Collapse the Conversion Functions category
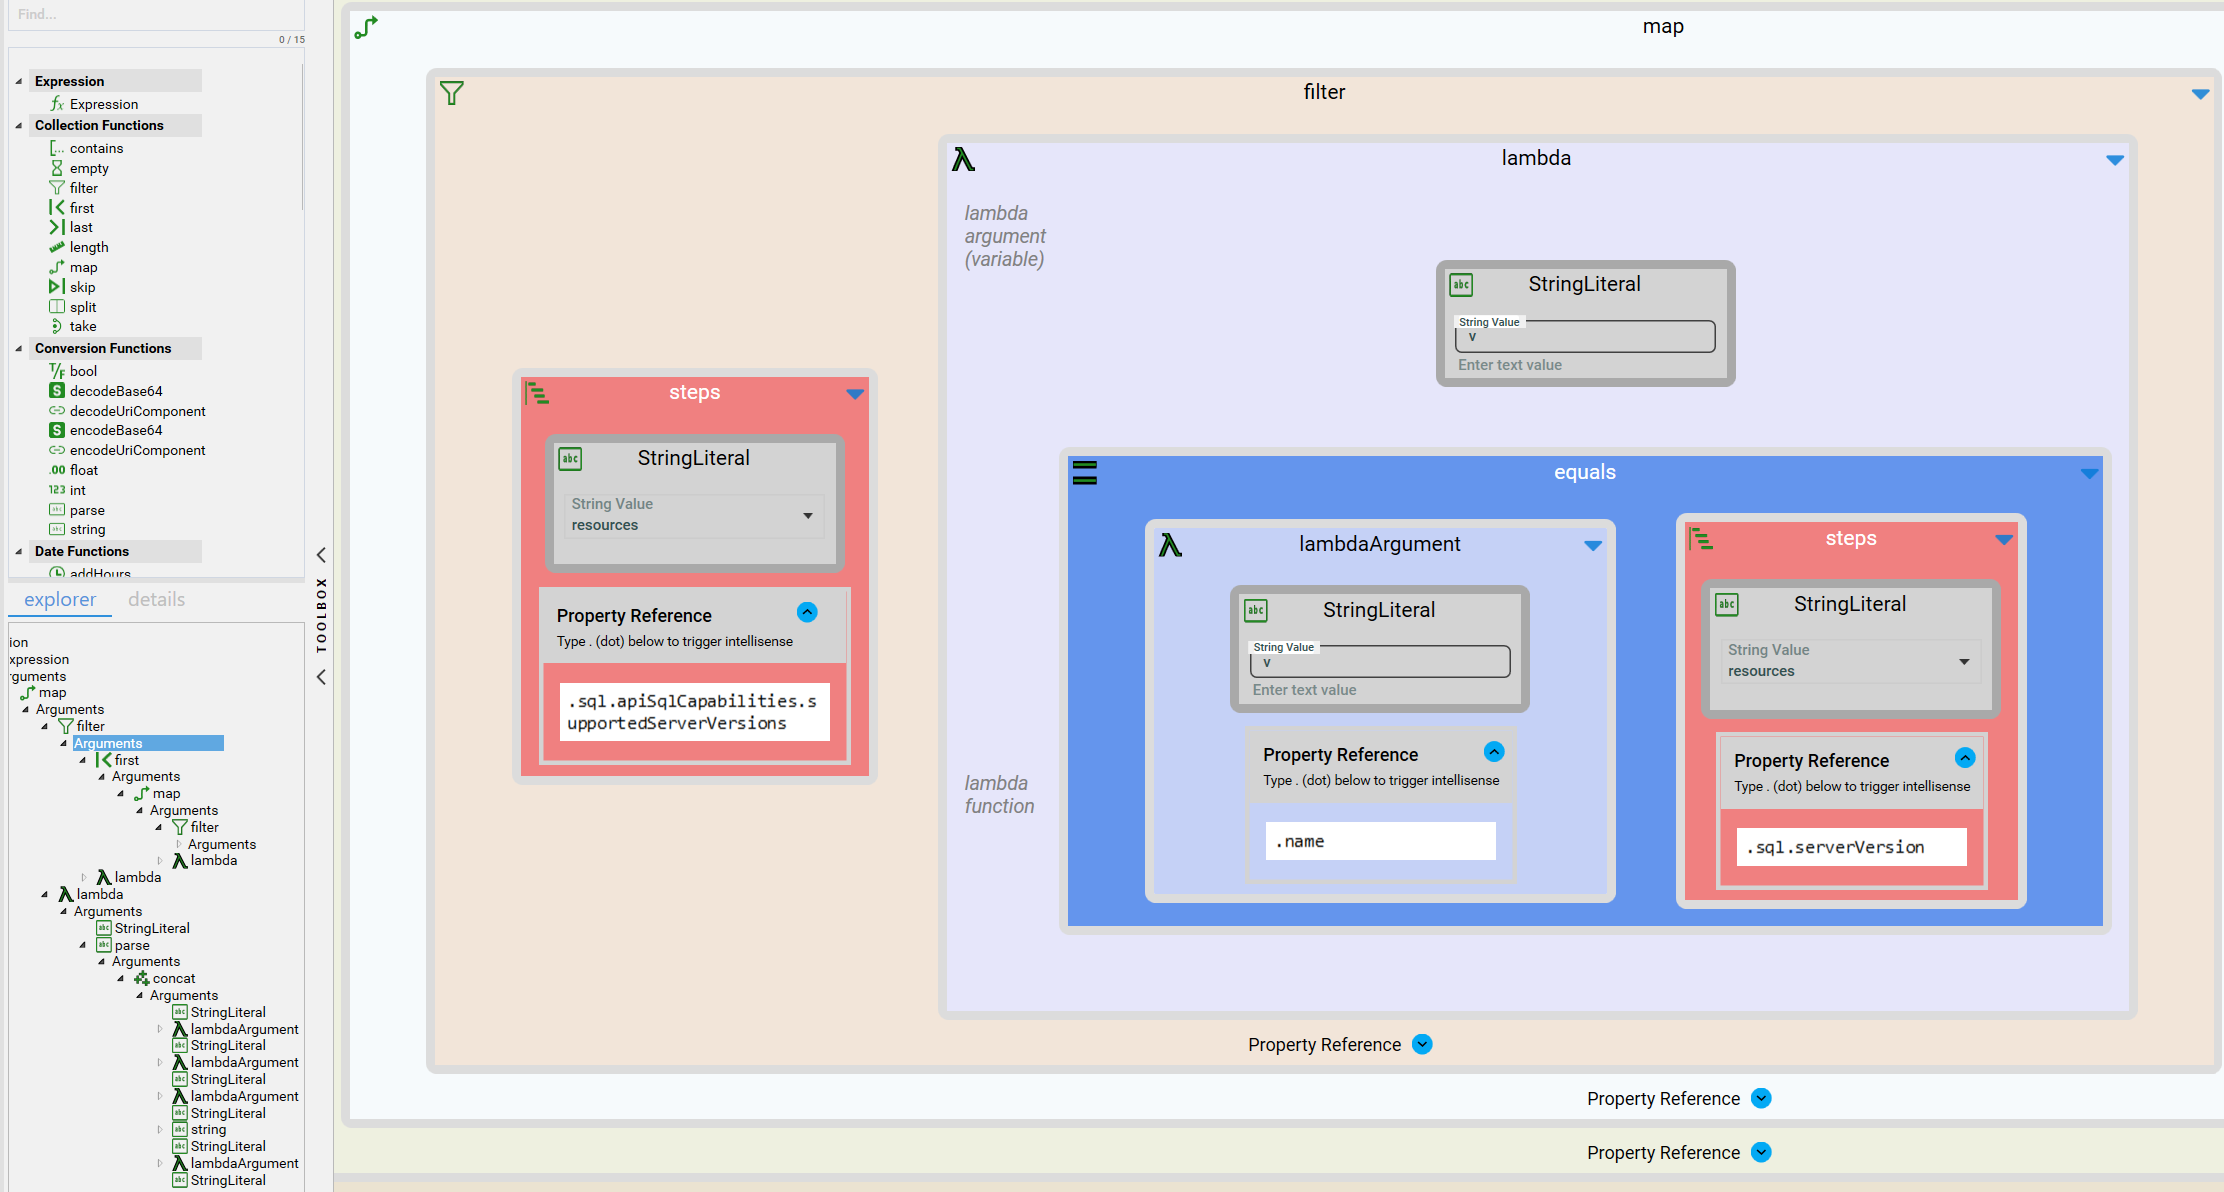This screenshot has width=2224, height=1192. pyautogui.click(x=19, y=349)
